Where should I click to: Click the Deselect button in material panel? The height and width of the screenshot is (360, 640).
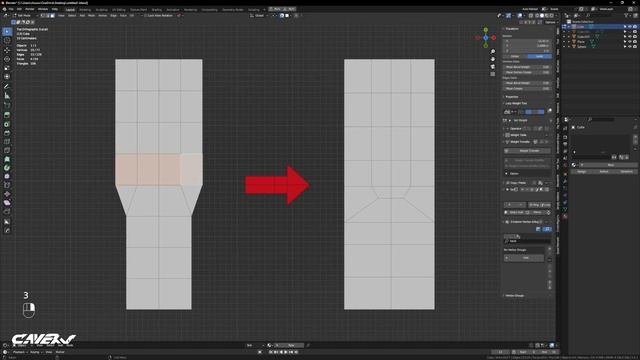(627, 171)
